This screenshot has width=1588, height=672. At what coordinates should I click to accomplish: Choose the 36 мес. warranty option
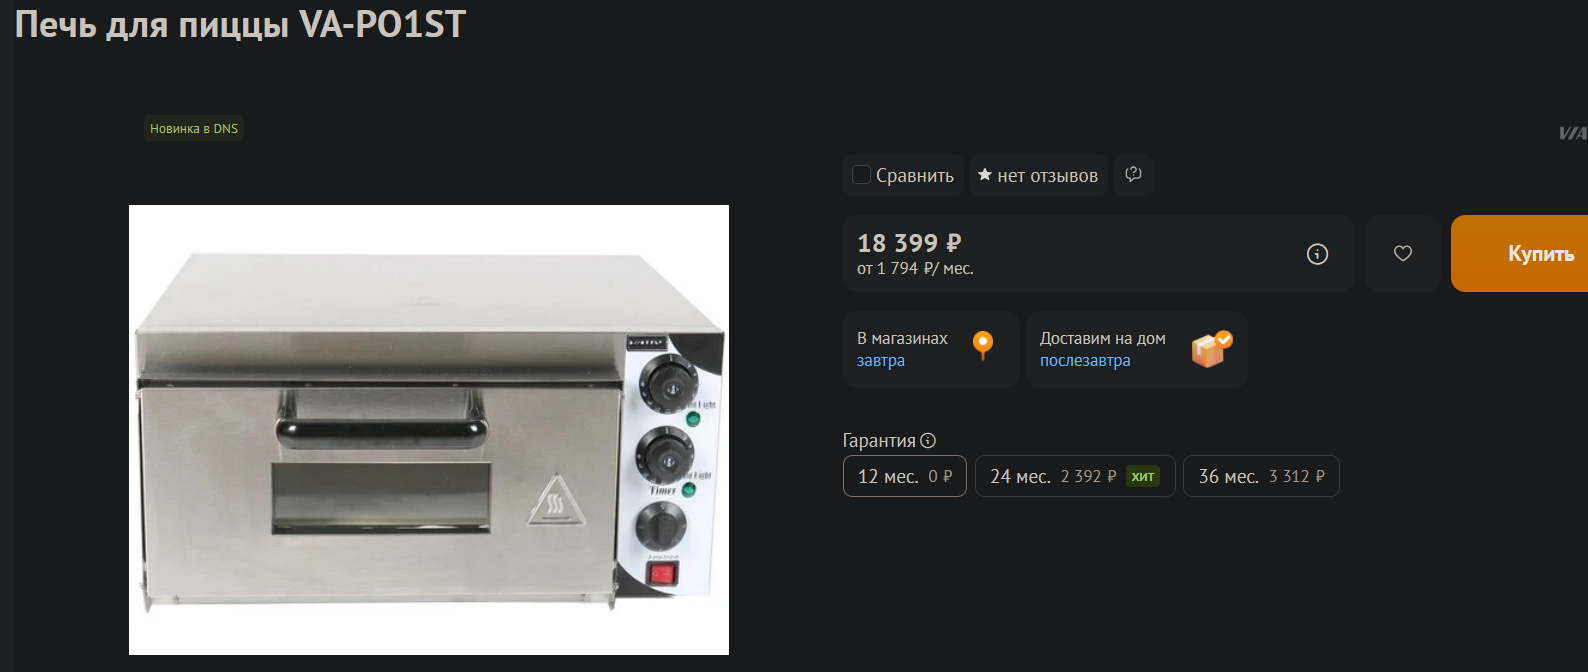1261,476
